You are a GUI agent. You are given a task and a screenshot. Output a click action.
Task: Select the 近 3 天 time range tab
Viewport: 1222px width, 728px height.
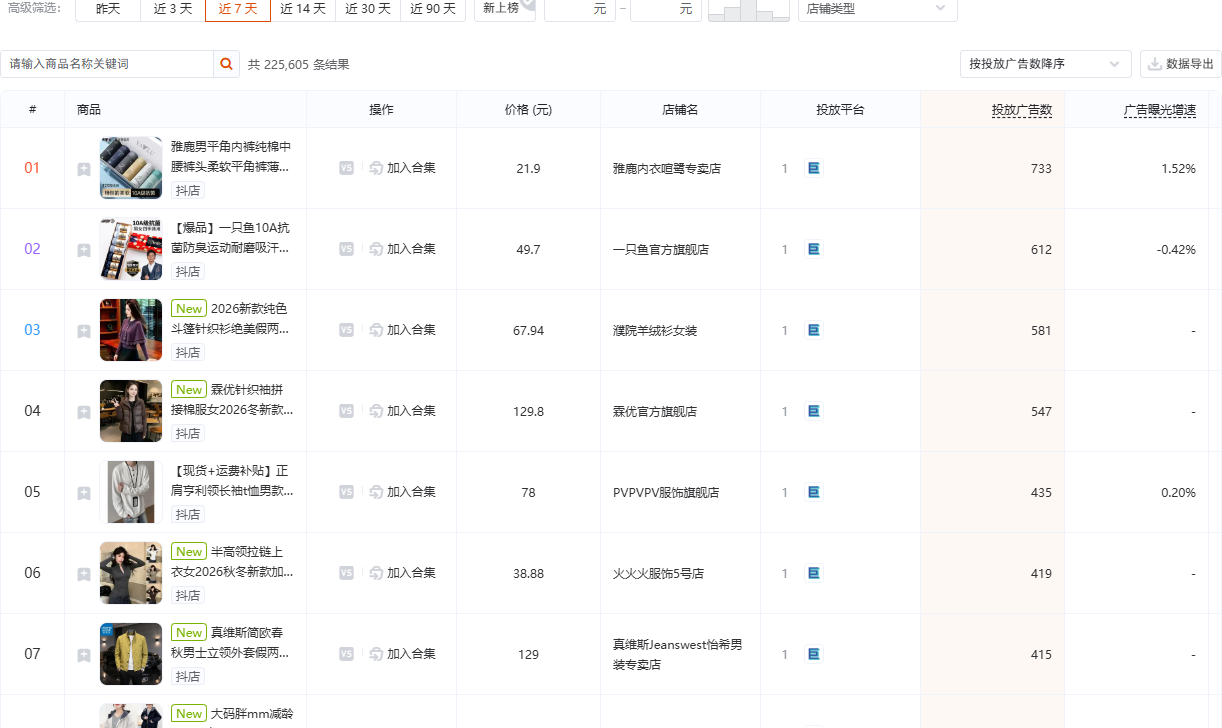click(173, 8)
